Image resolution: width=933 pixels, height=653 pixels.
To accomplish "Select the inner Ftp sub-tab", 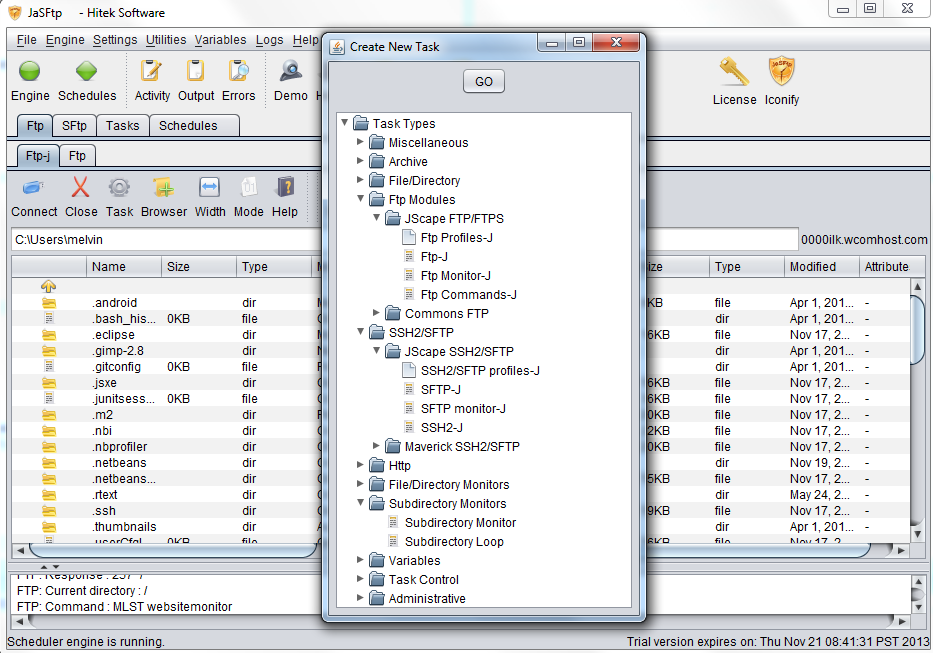I will [77, 156].
